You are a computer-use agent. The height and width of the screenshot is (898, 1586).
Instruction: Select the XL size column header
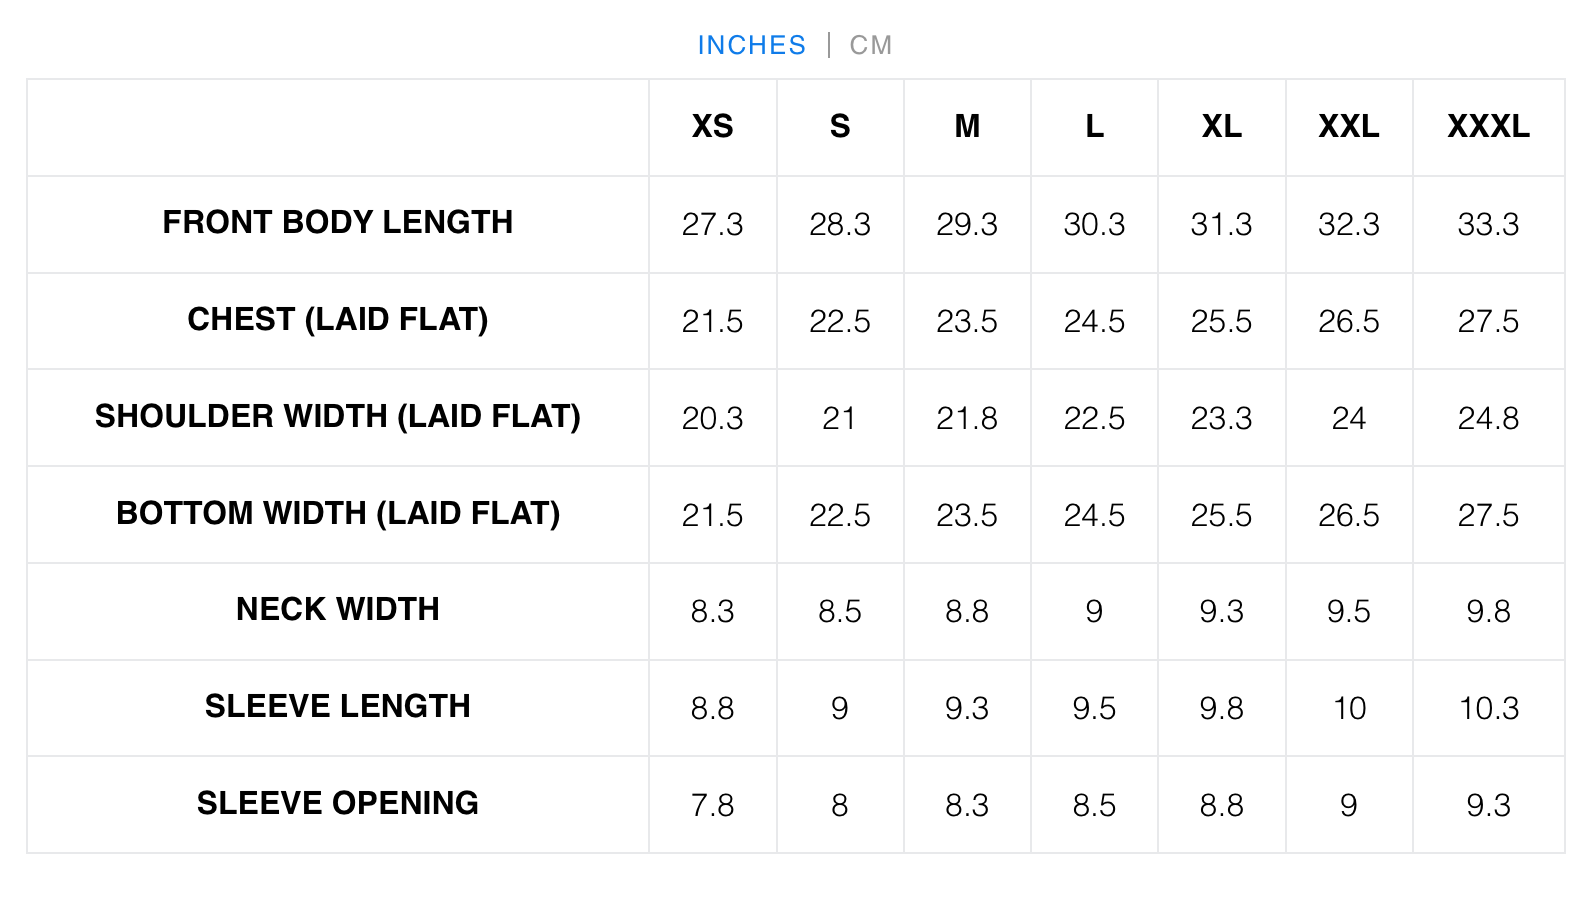pos(1221,127)
